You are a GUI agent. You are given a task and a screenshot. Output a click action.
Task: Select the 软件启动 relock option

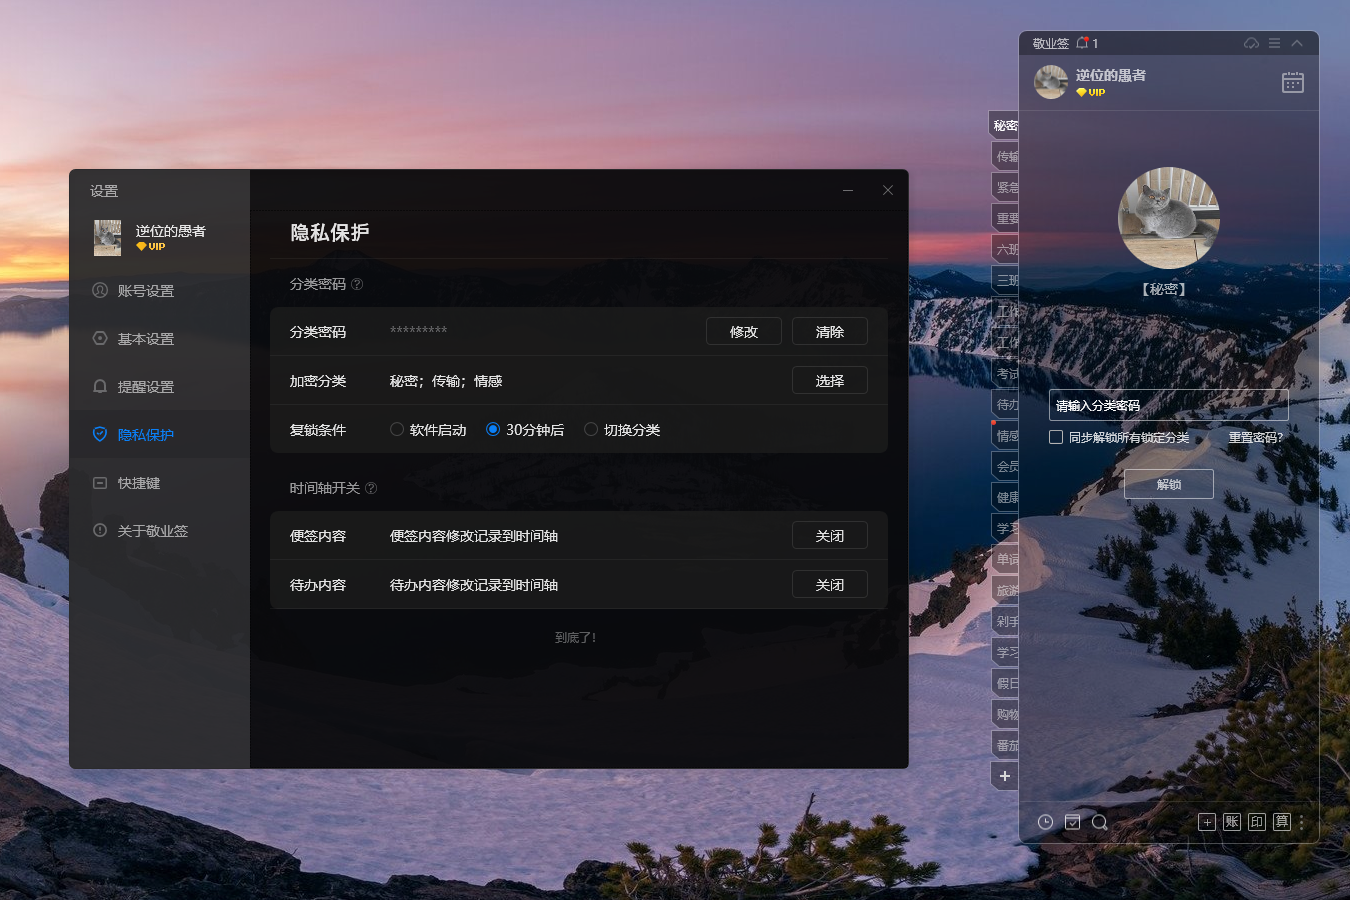pos(397,430)
